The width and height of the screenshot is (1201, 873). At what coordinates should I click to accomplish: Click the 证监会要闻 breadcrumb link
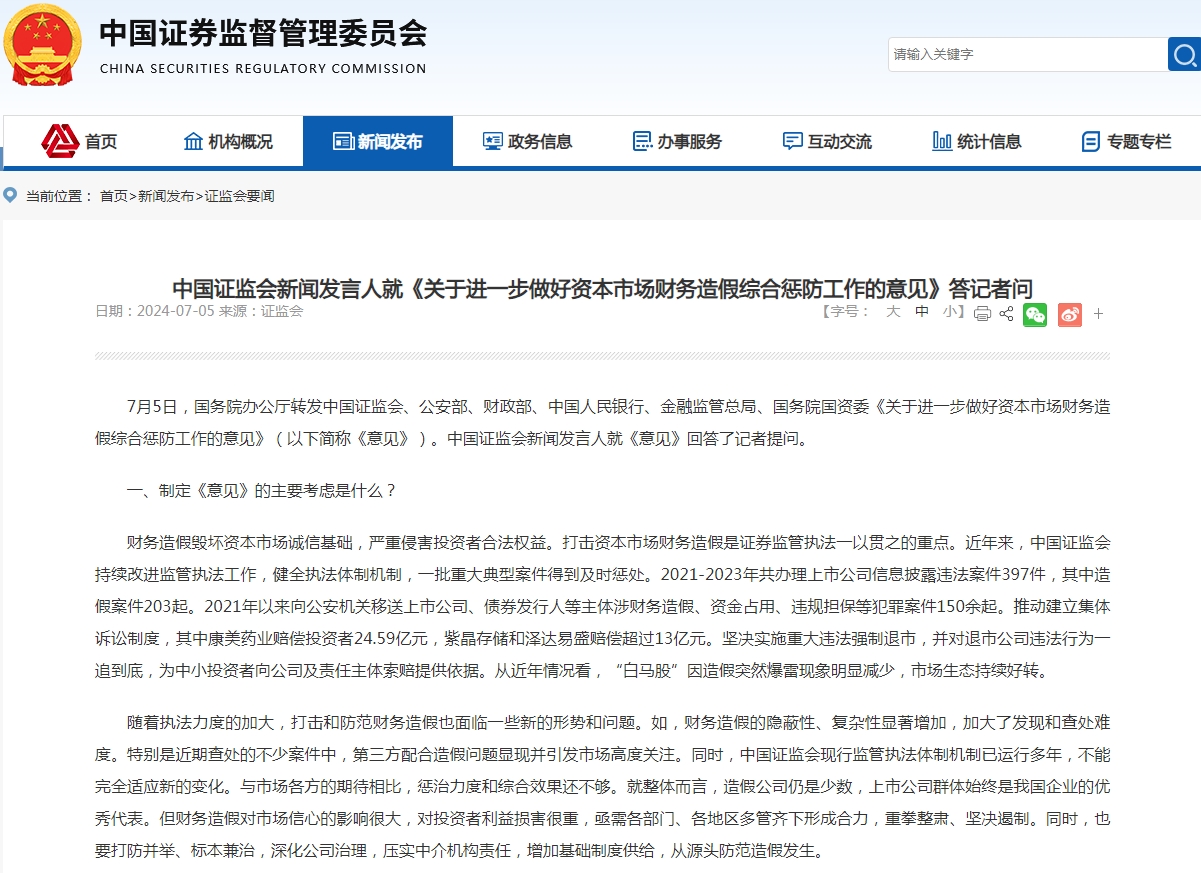239,196
